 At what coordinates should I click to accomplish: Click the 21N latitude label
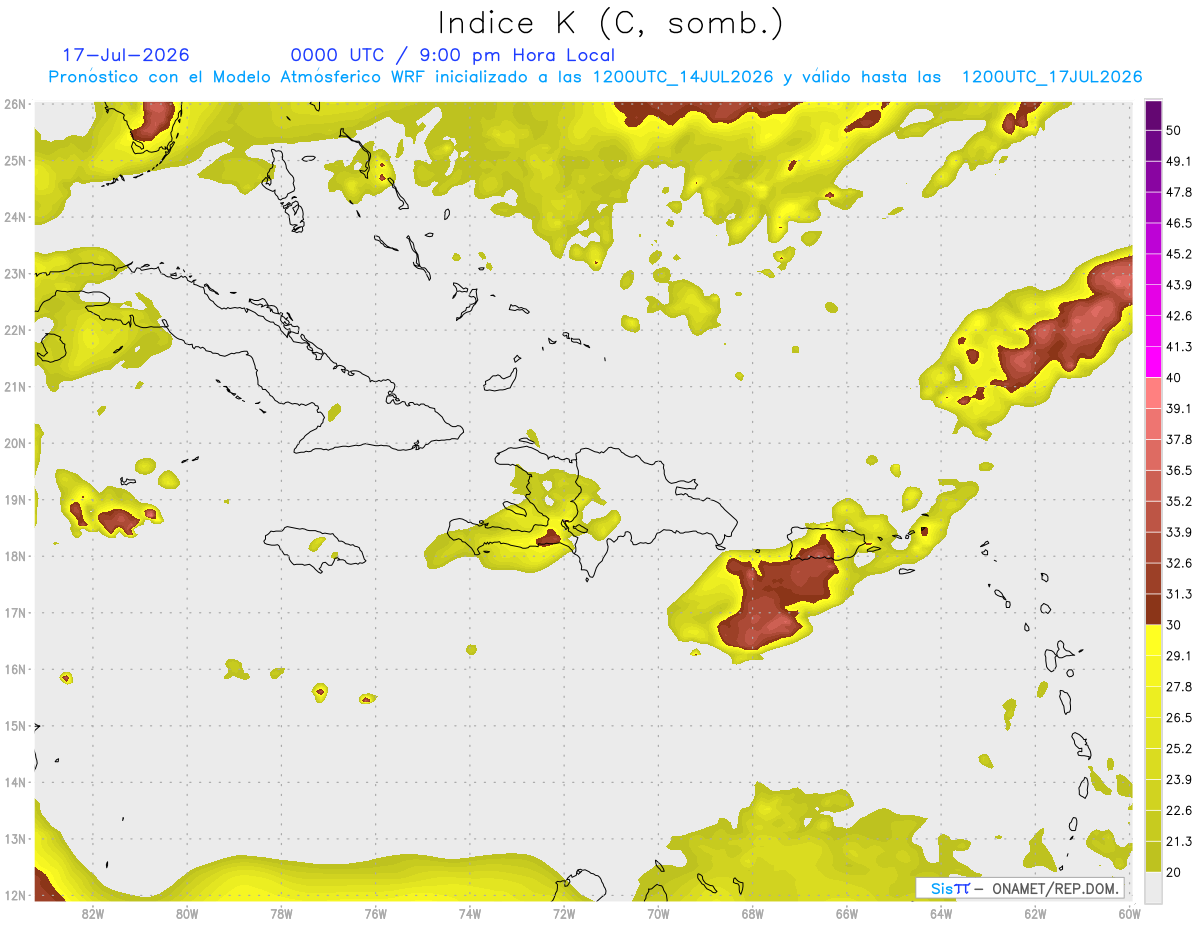pyautogui.click(x=15, y=387)
